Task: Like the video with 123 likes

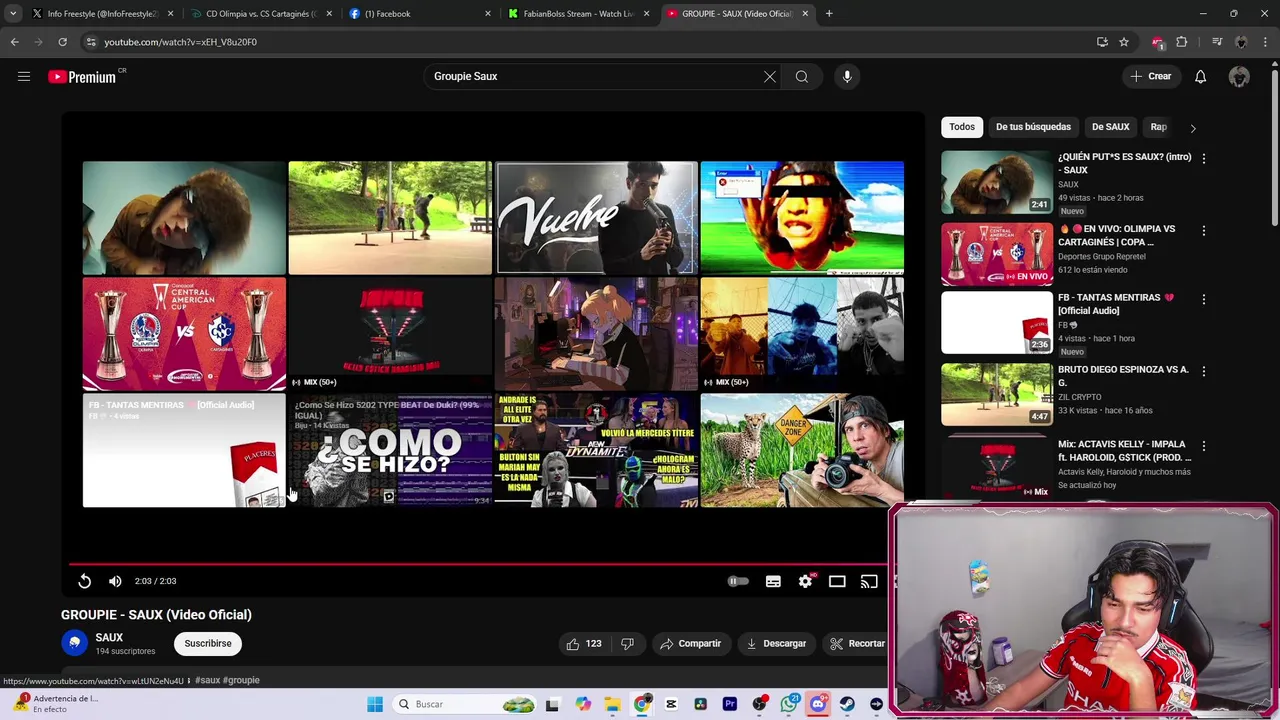Action: [x=584, y=643]
